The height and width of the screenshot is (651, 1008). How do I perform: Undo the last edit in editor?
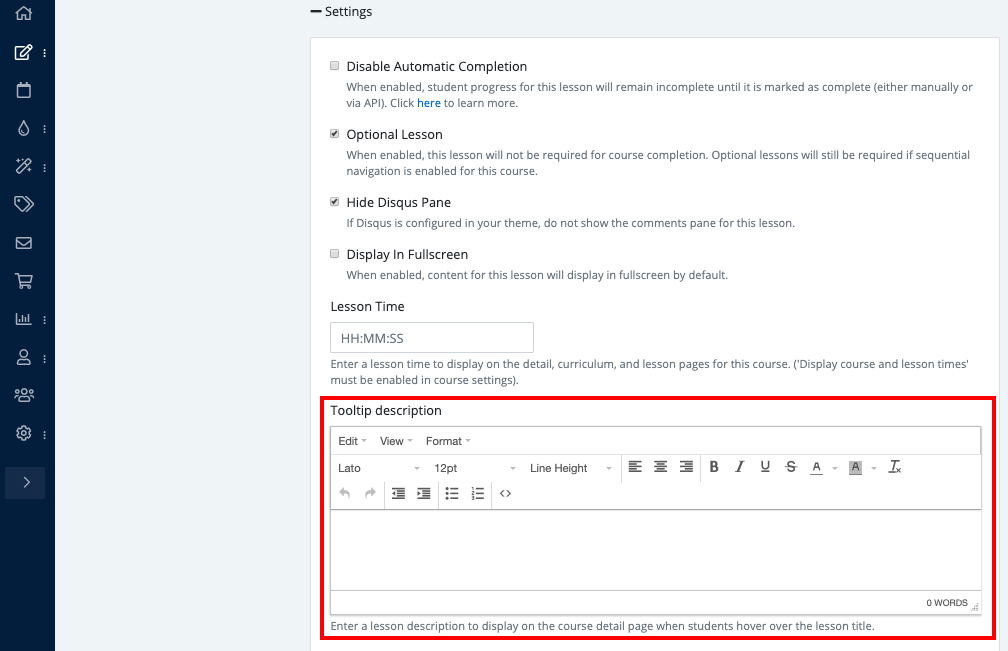[x=345, y=493]
